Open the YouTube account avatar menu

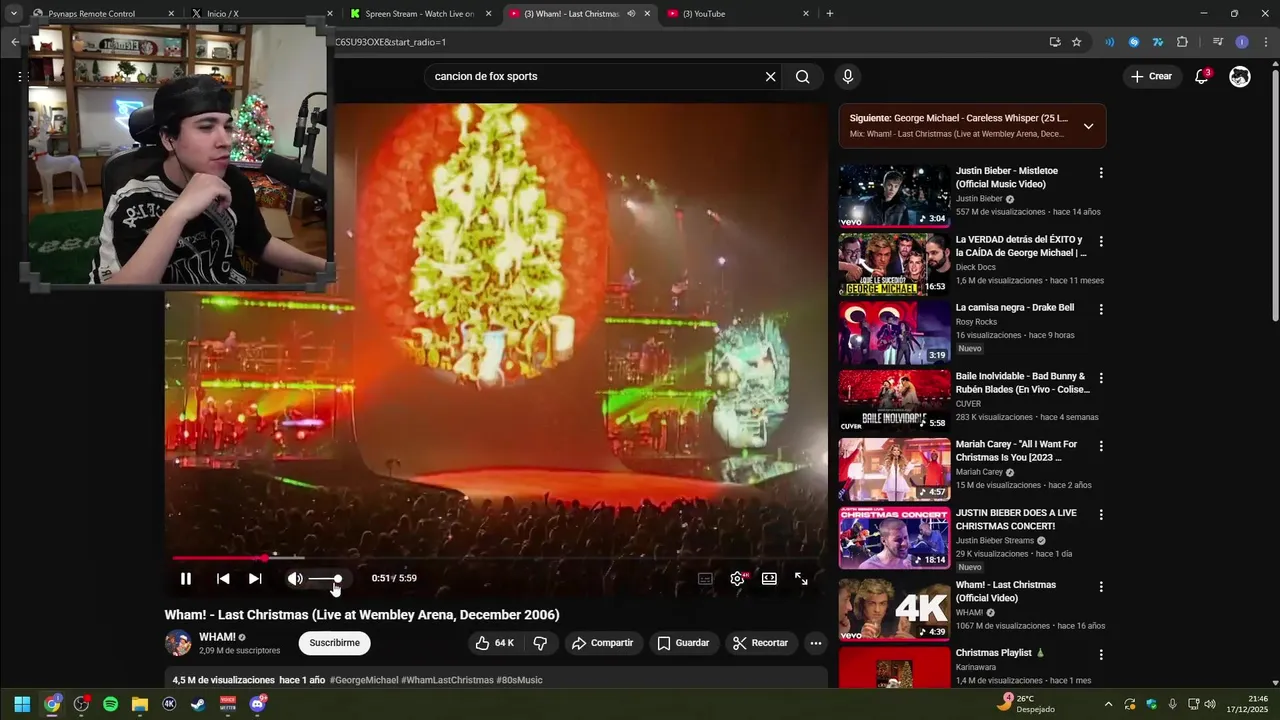[1240, 77]
